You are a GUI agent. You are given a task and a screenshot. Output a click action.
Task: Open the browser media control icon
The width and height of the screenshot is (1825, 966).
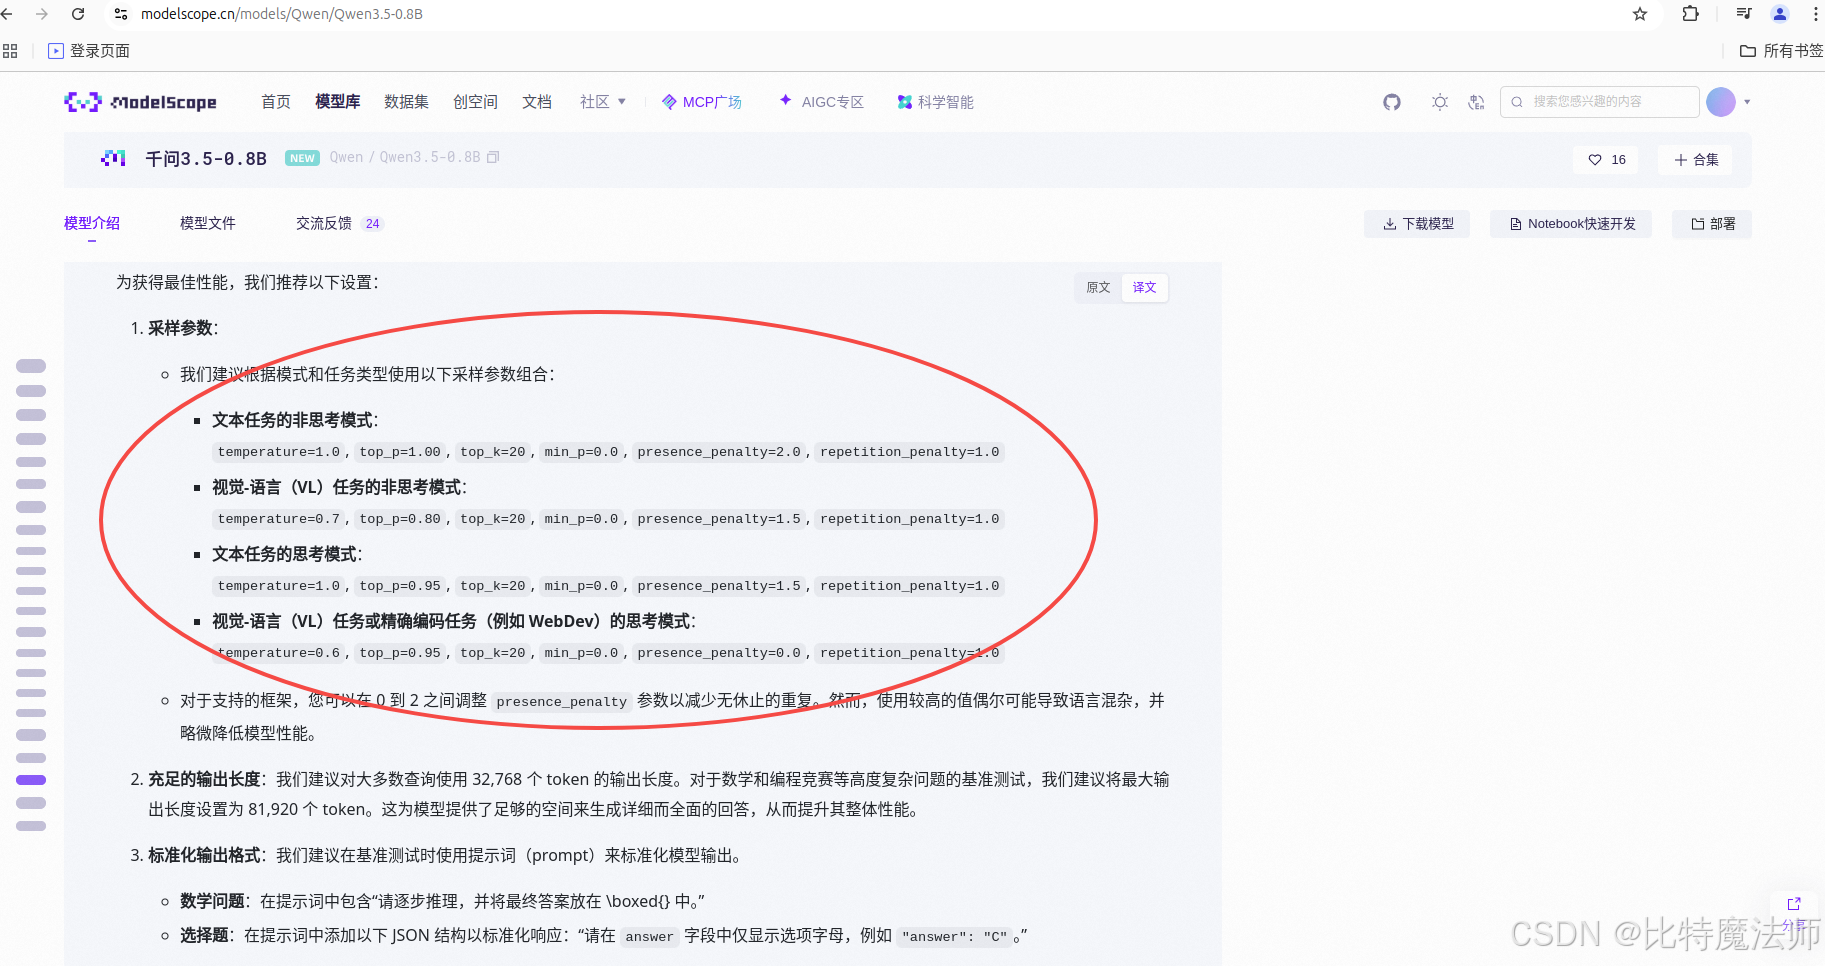(x=1744, y=14)
